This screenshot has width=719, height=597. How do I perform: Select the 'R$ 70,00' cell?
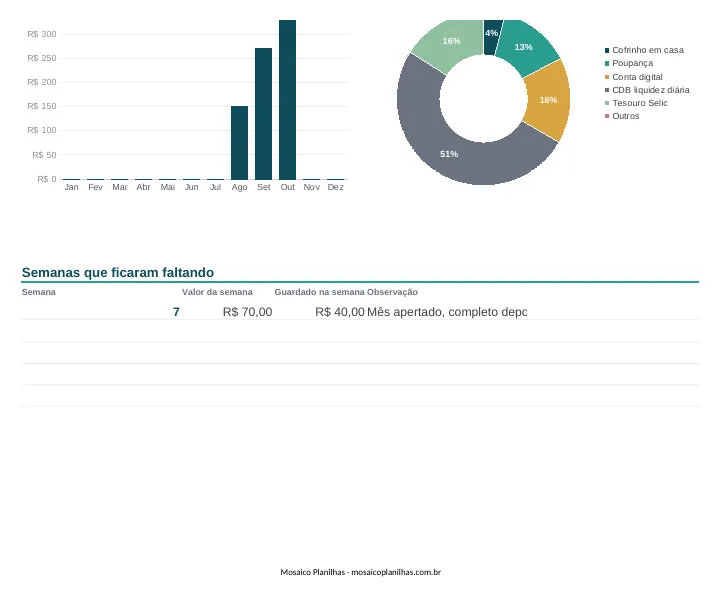[247, 312]
